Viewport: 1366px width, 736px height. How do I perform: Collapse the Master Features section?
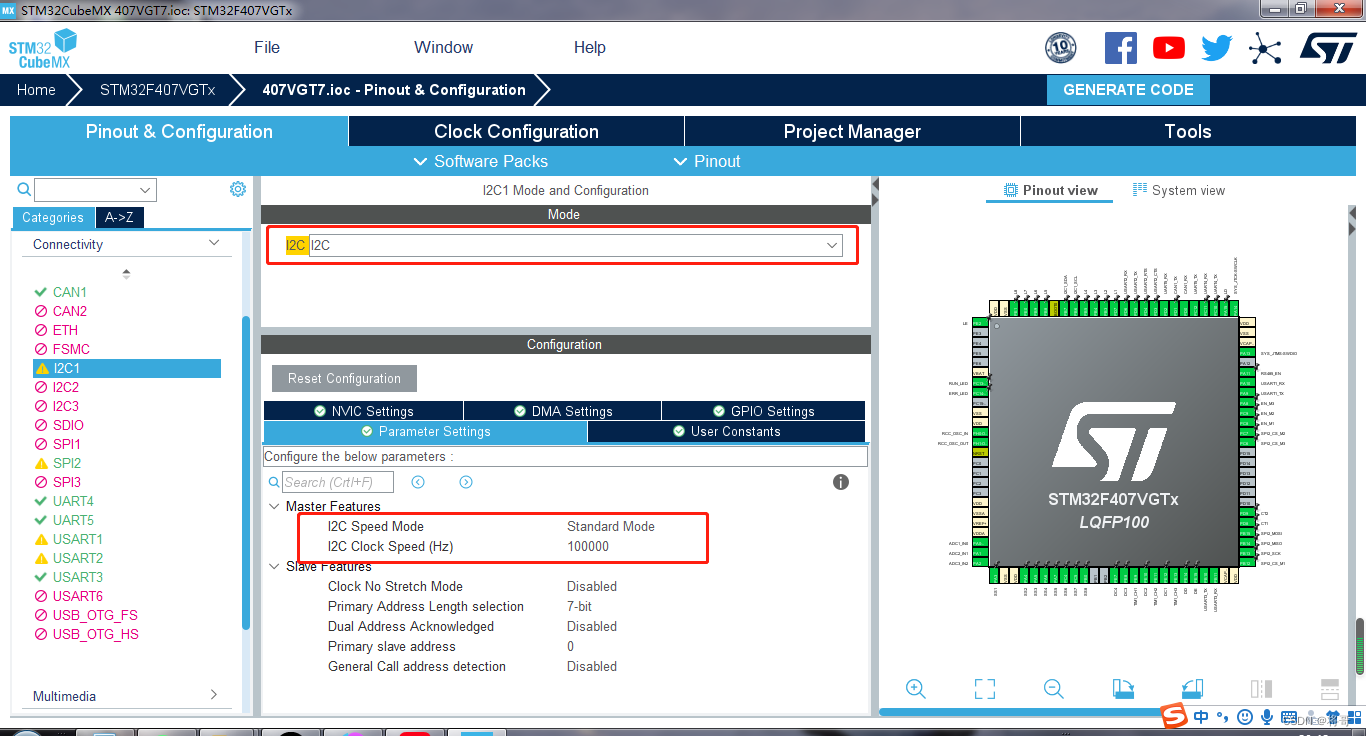274,506
